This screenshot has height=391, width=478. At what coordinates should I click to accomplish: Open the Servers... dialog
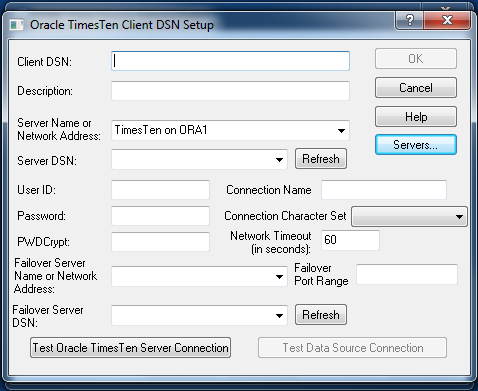click(416, 145)
